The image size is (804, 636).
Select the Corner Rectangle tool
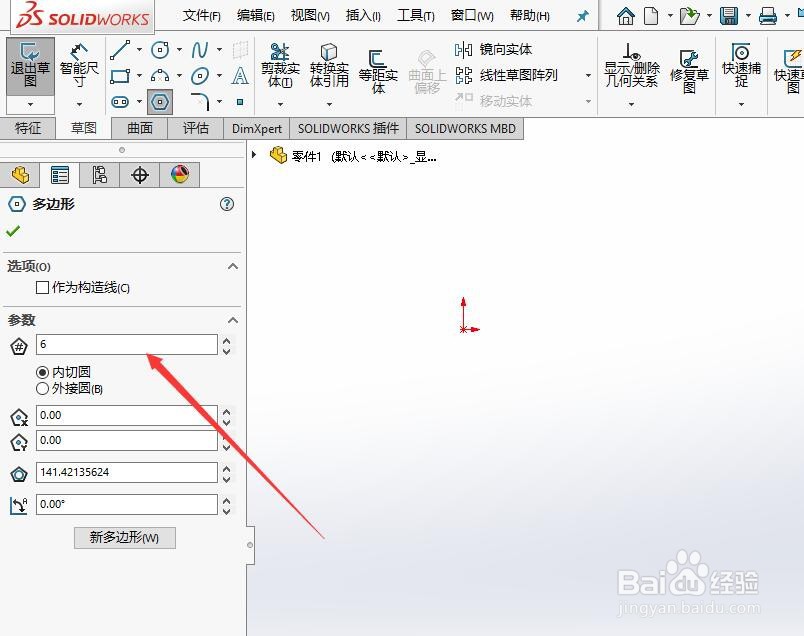(x=120, y=76)
